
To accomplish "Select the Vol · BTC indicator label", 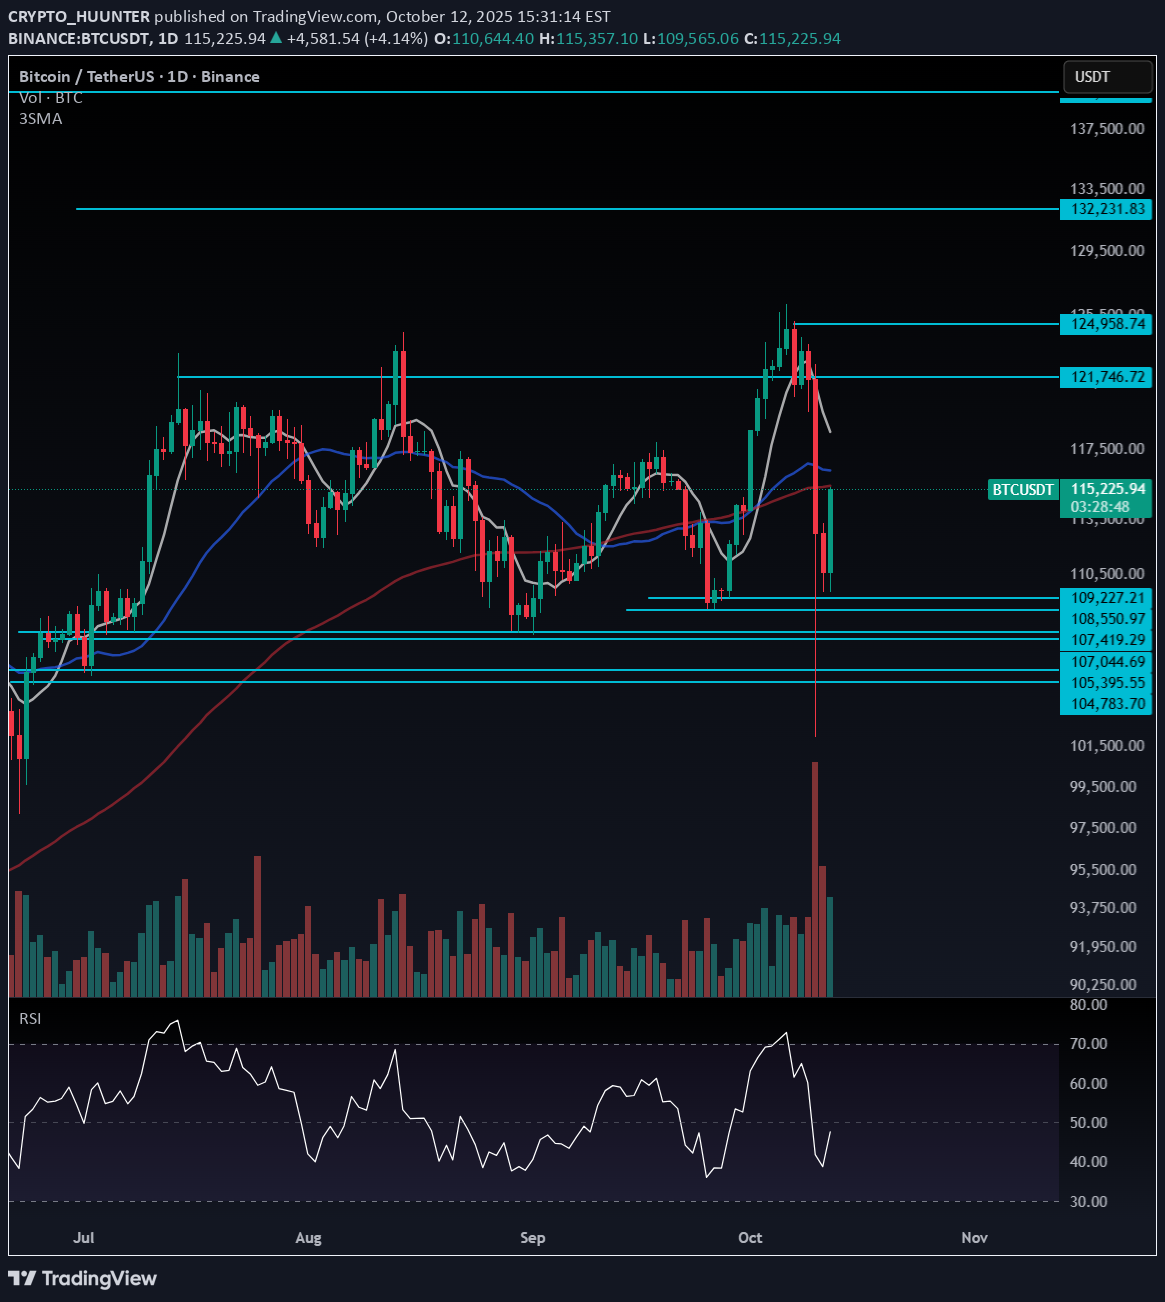I will (45, 97).
